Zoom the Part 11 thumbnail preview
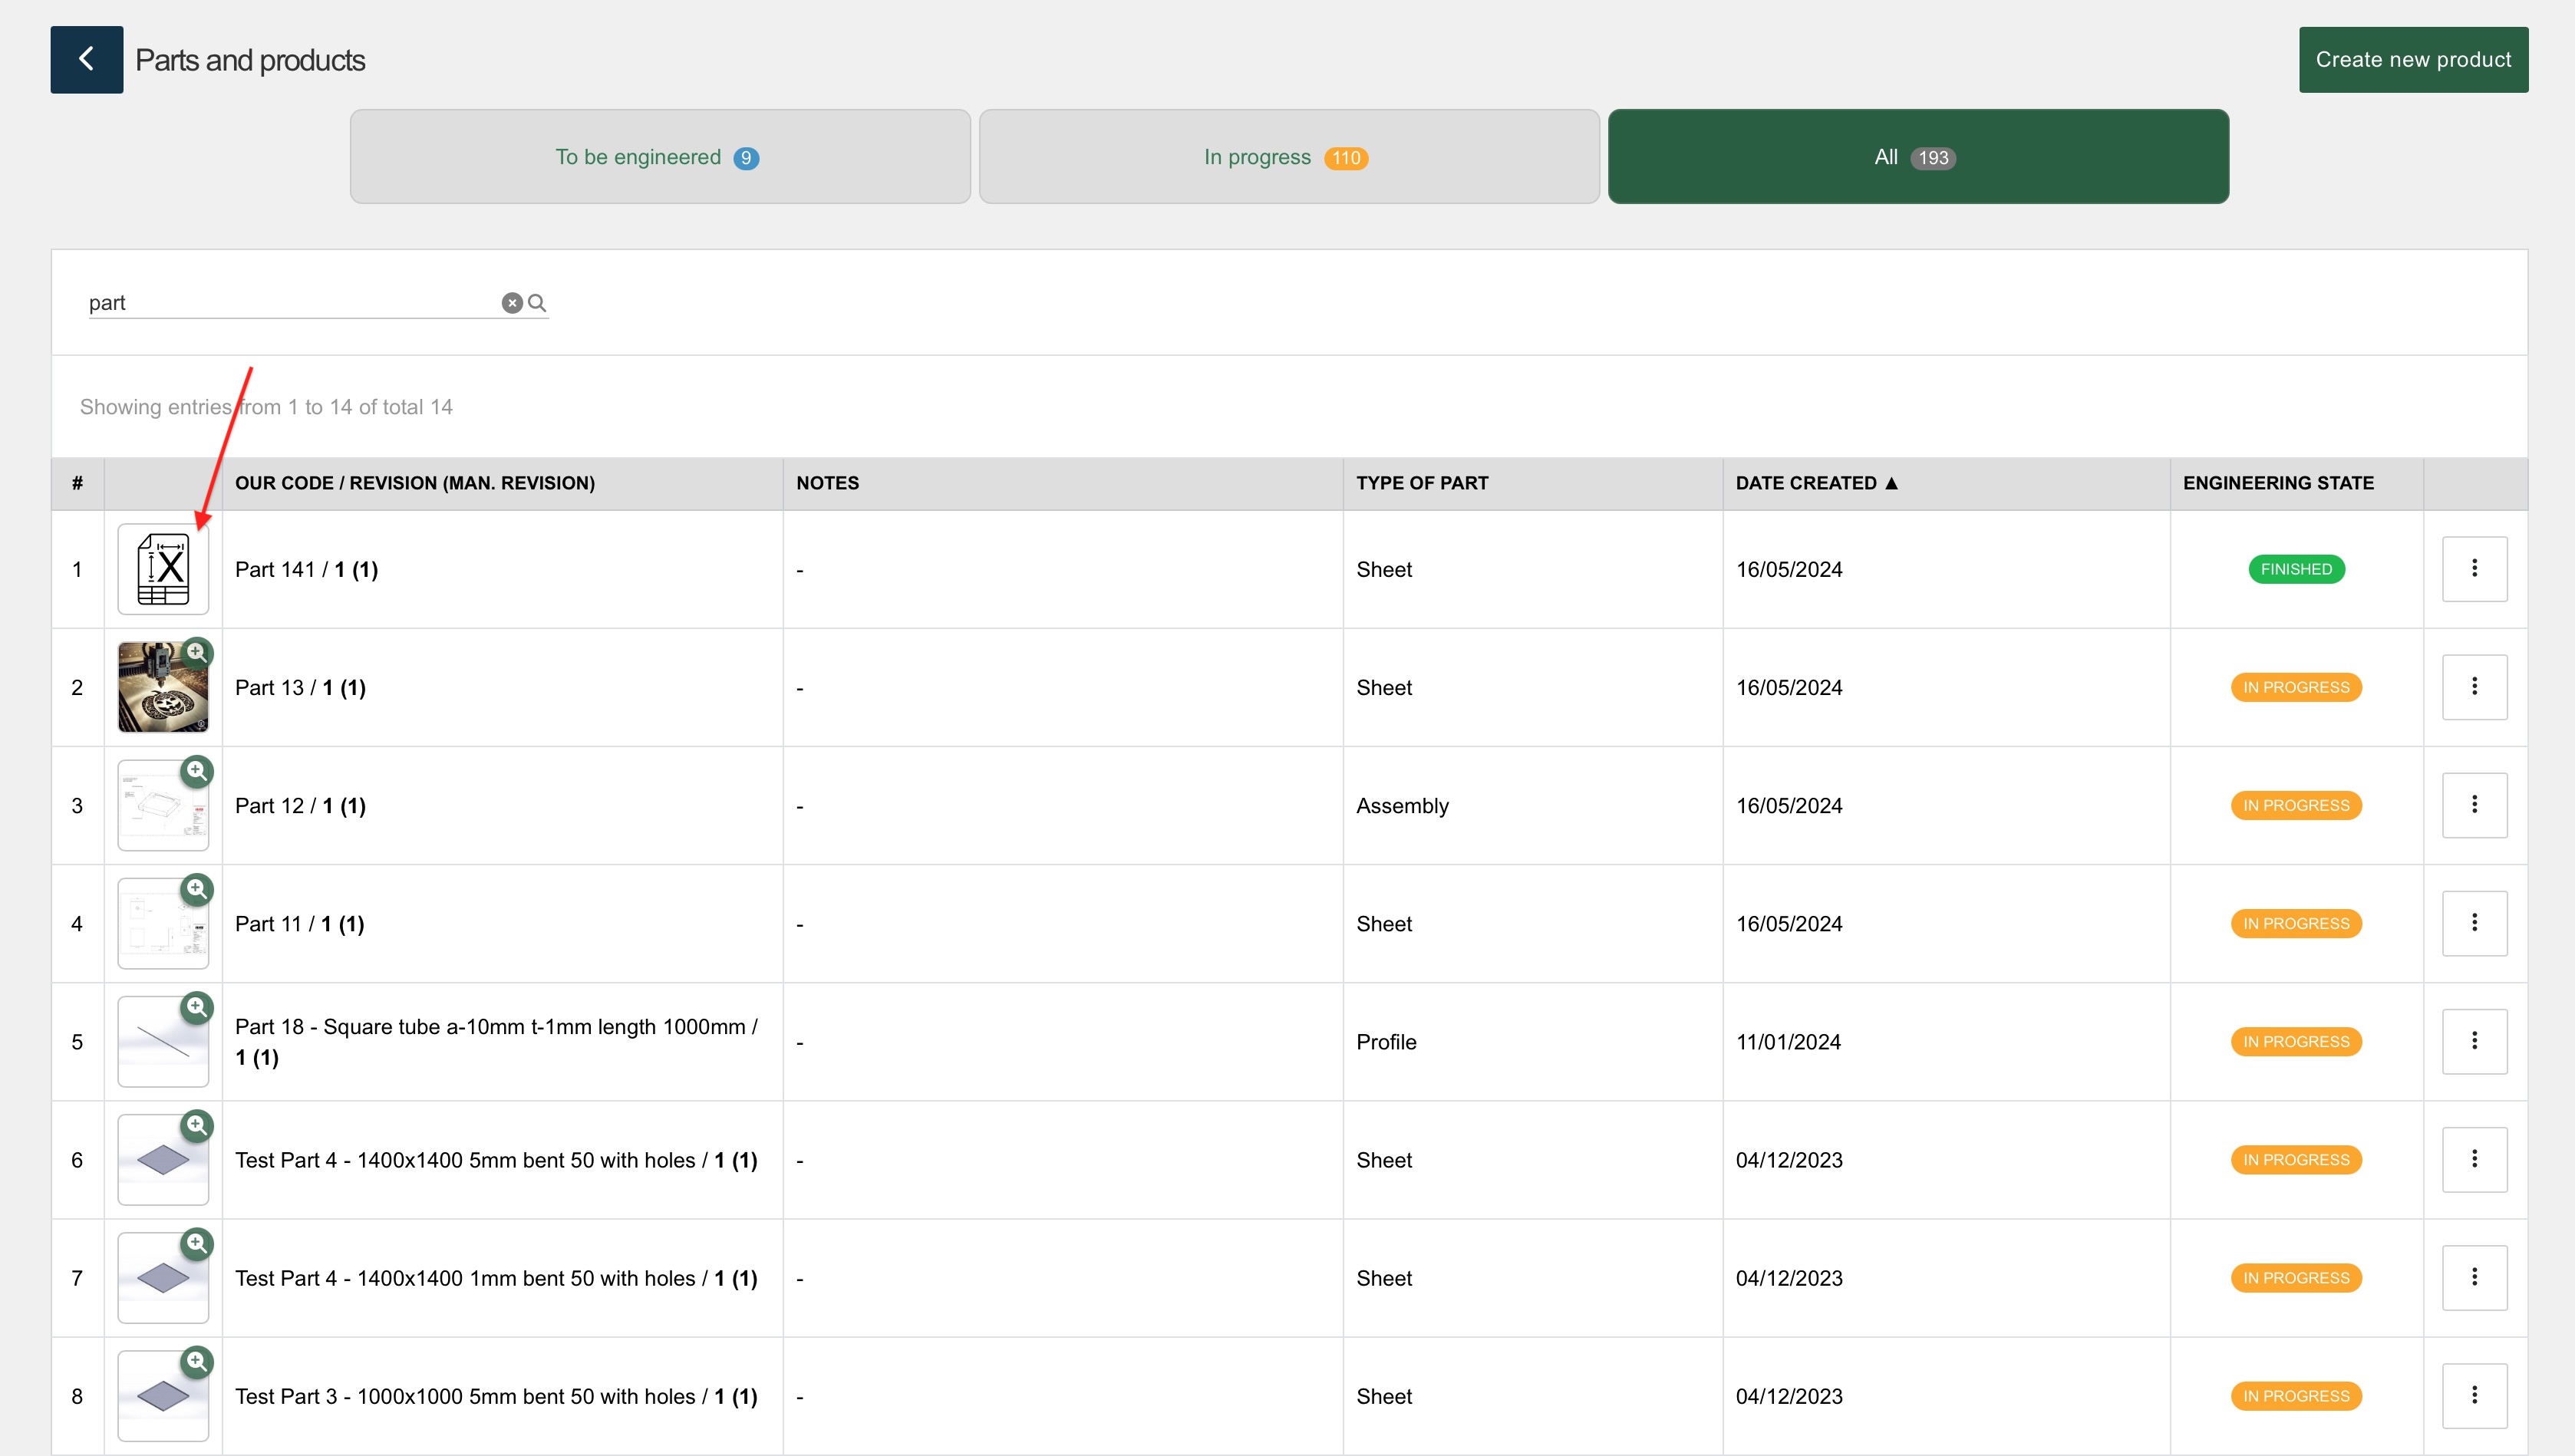The height and width of the screenshot is (1456, 2575). pos(197,889)
